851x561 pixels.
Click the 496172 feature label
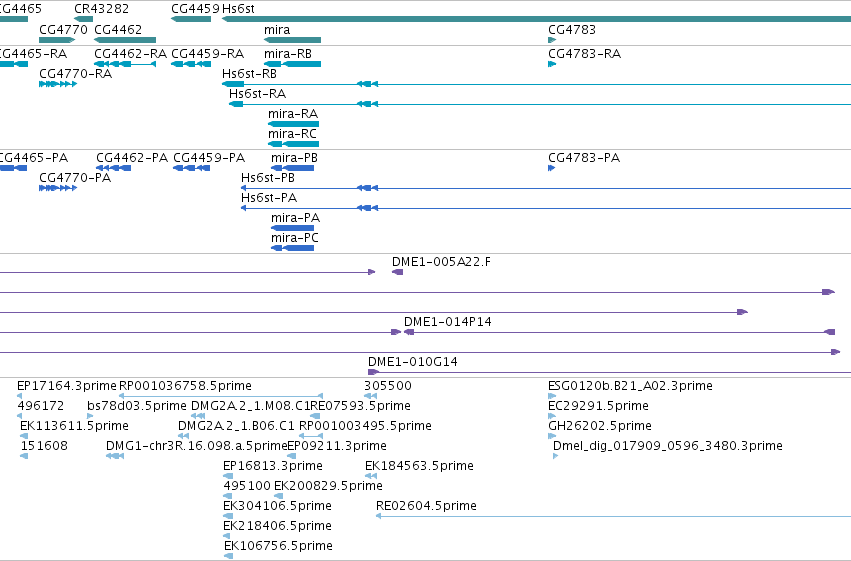pos(41,406)
